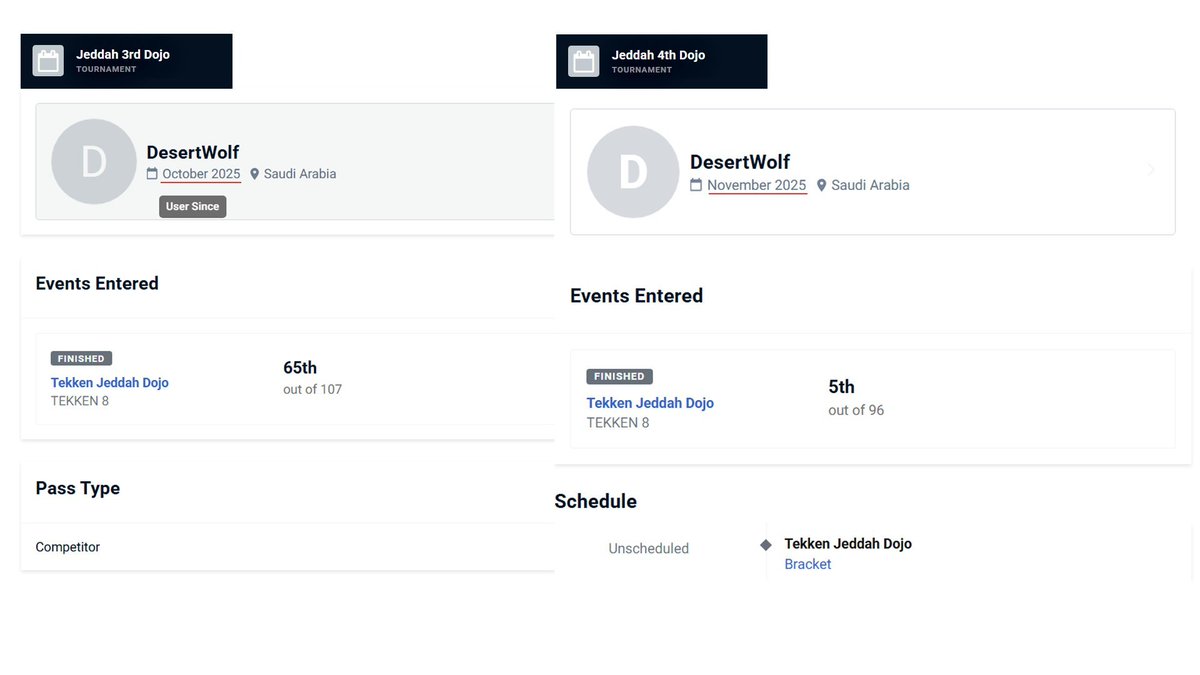Viewport: 1200px width, 675px height.
Task: Expand the chevron on right DesertWolf card
Action: 1151,170
